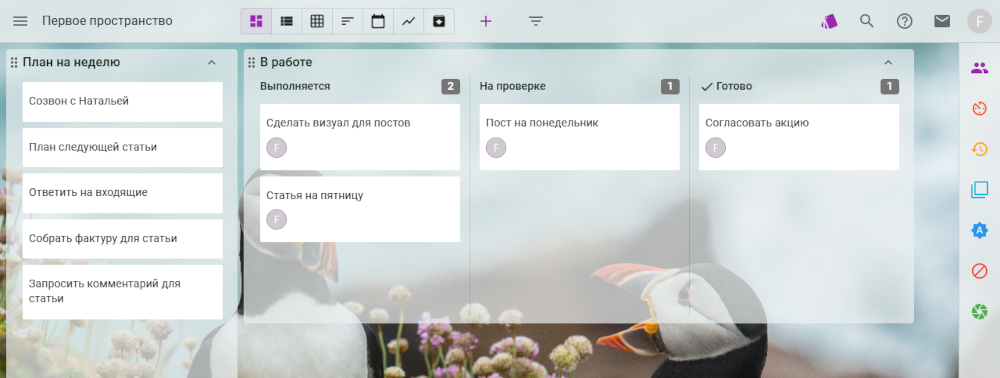The height and width of the screenshot is (378, 1000).
Task: Open the automation badge icon in sidebar
Action: click(x=979, y=230)
